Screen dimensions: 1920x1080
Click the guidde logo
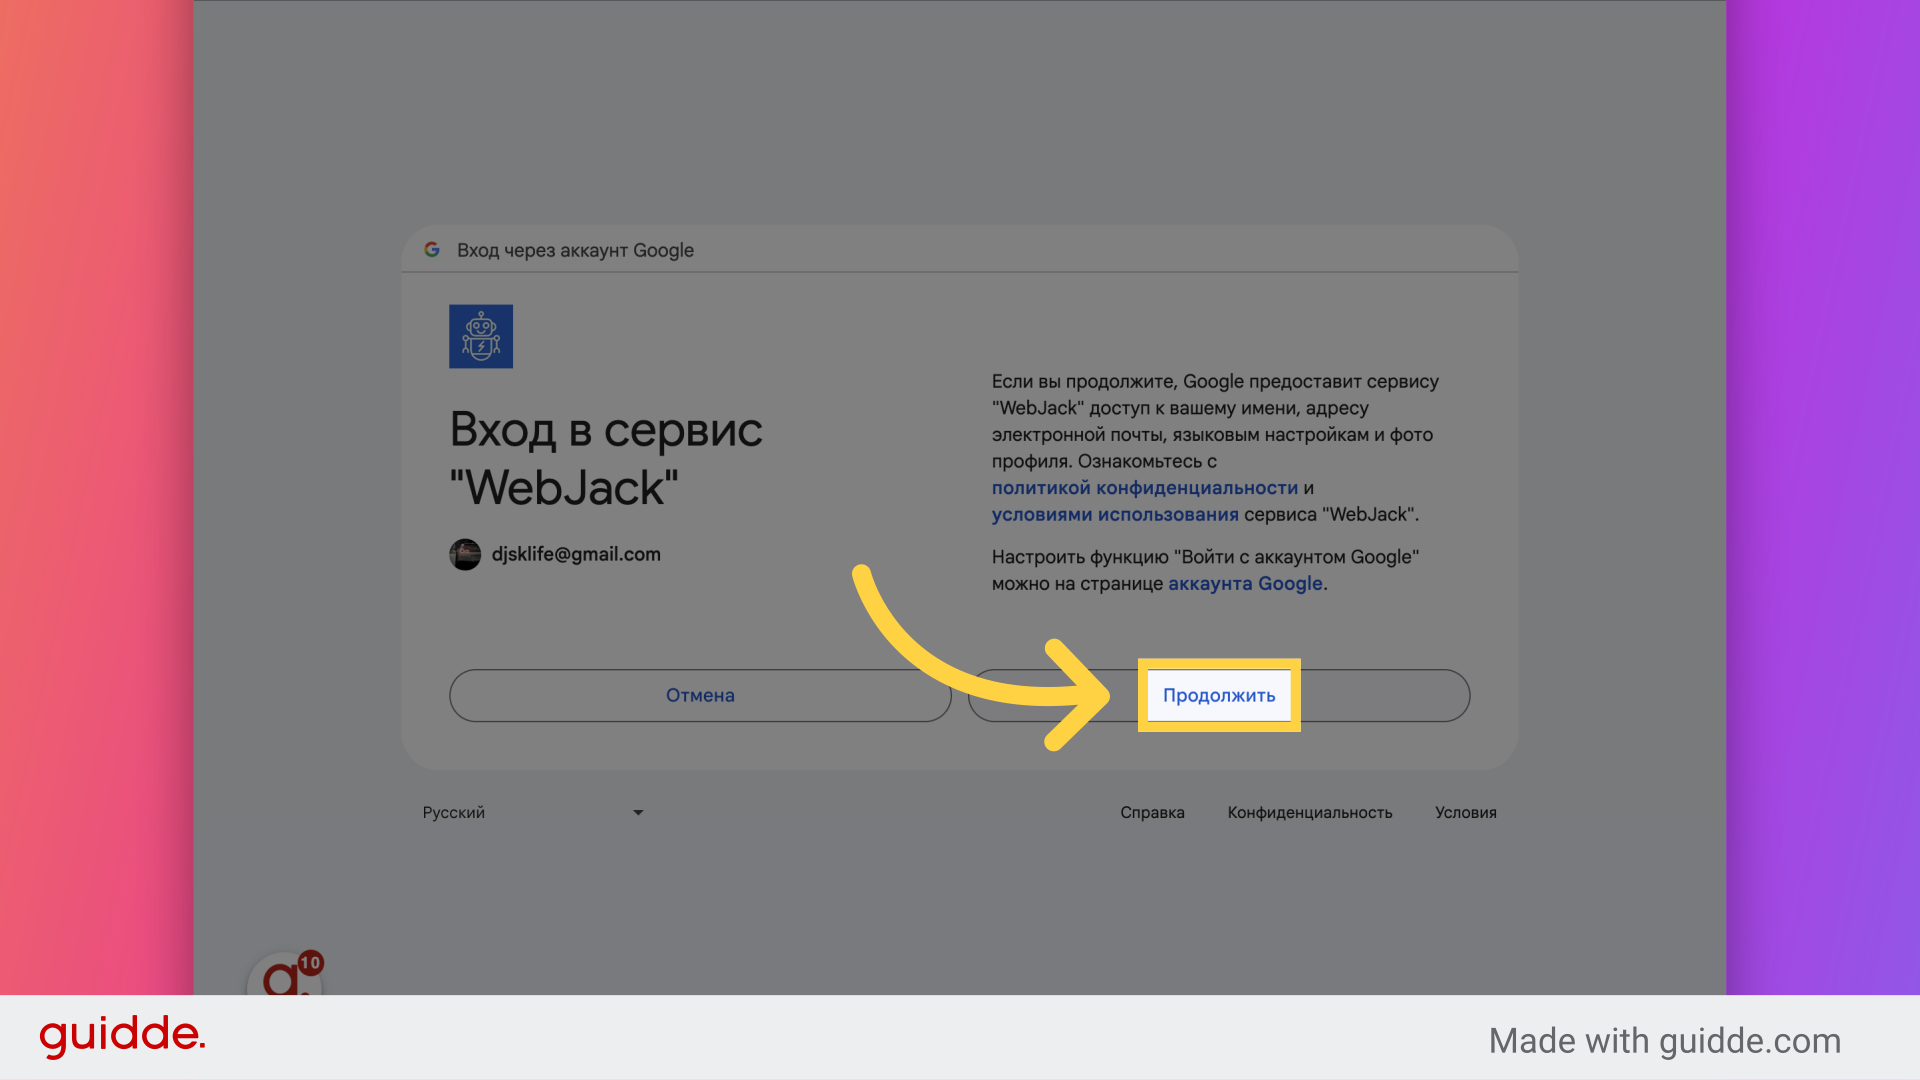click(122, 1036)
